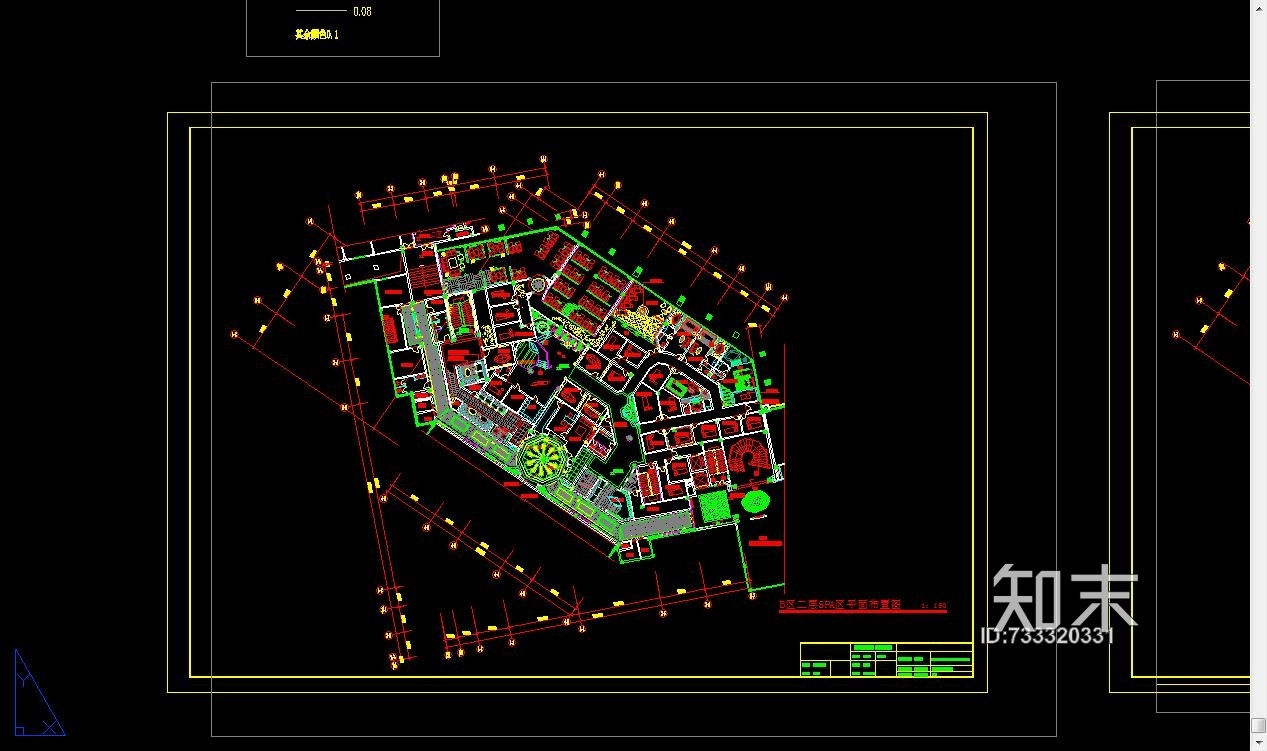Select the green entry in title block top row
The height and width of the screenshot is (751, 1267).
[x=871, y=648]
